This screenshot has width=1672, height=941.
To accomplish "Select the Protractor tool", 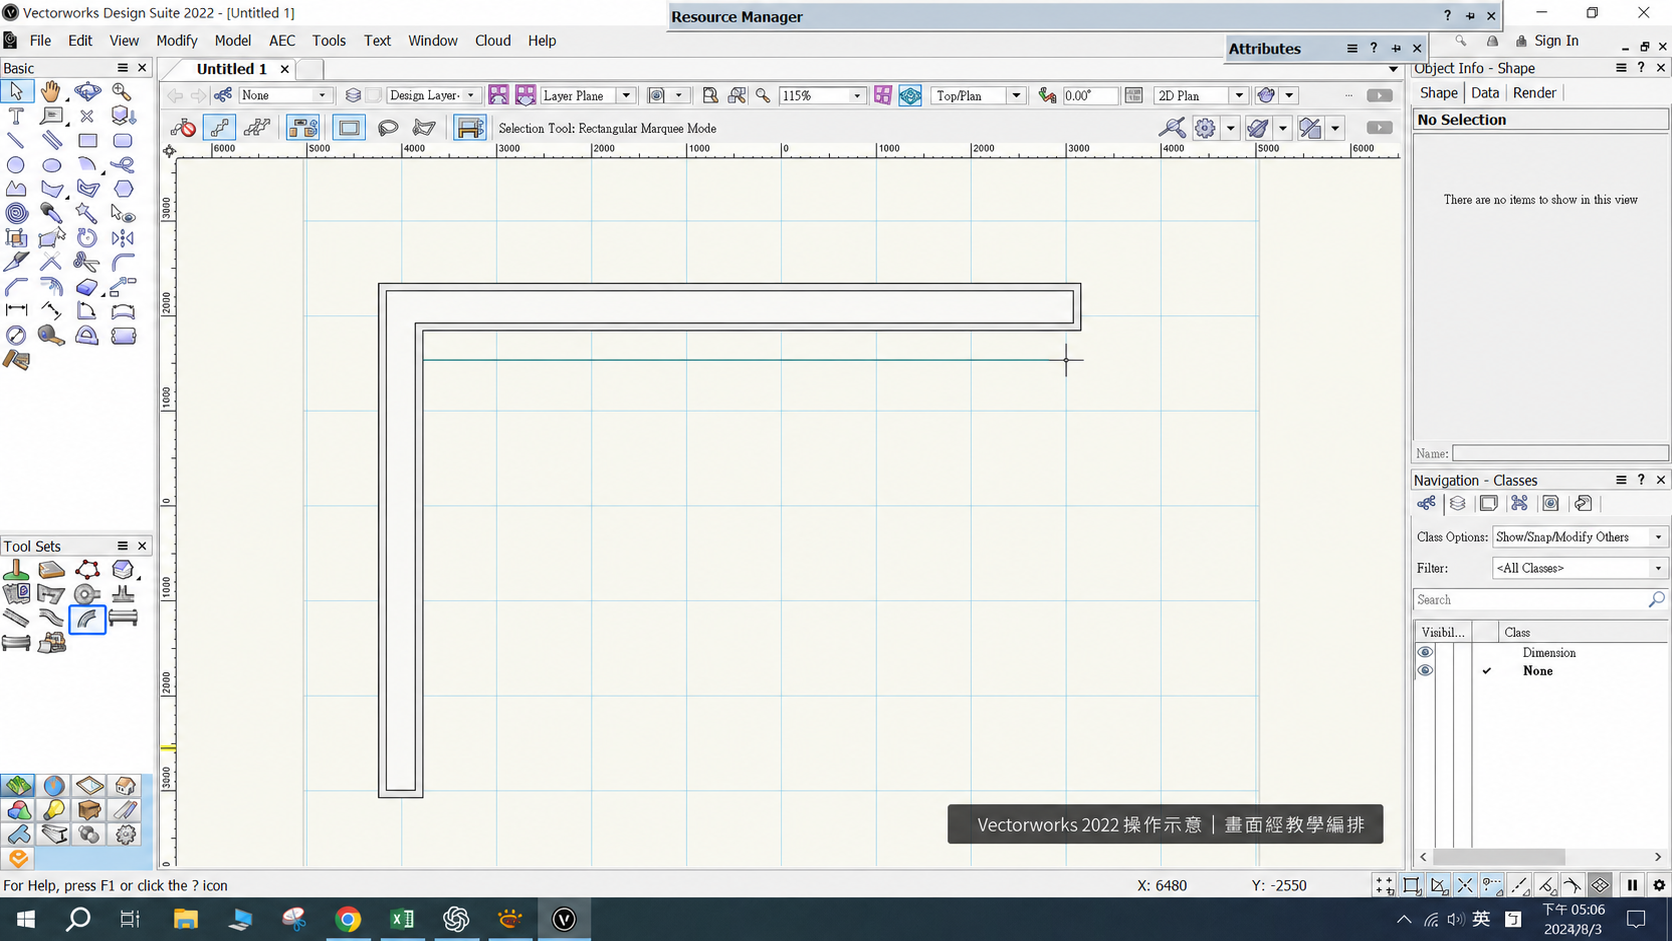I will click(x=87, y=336).
